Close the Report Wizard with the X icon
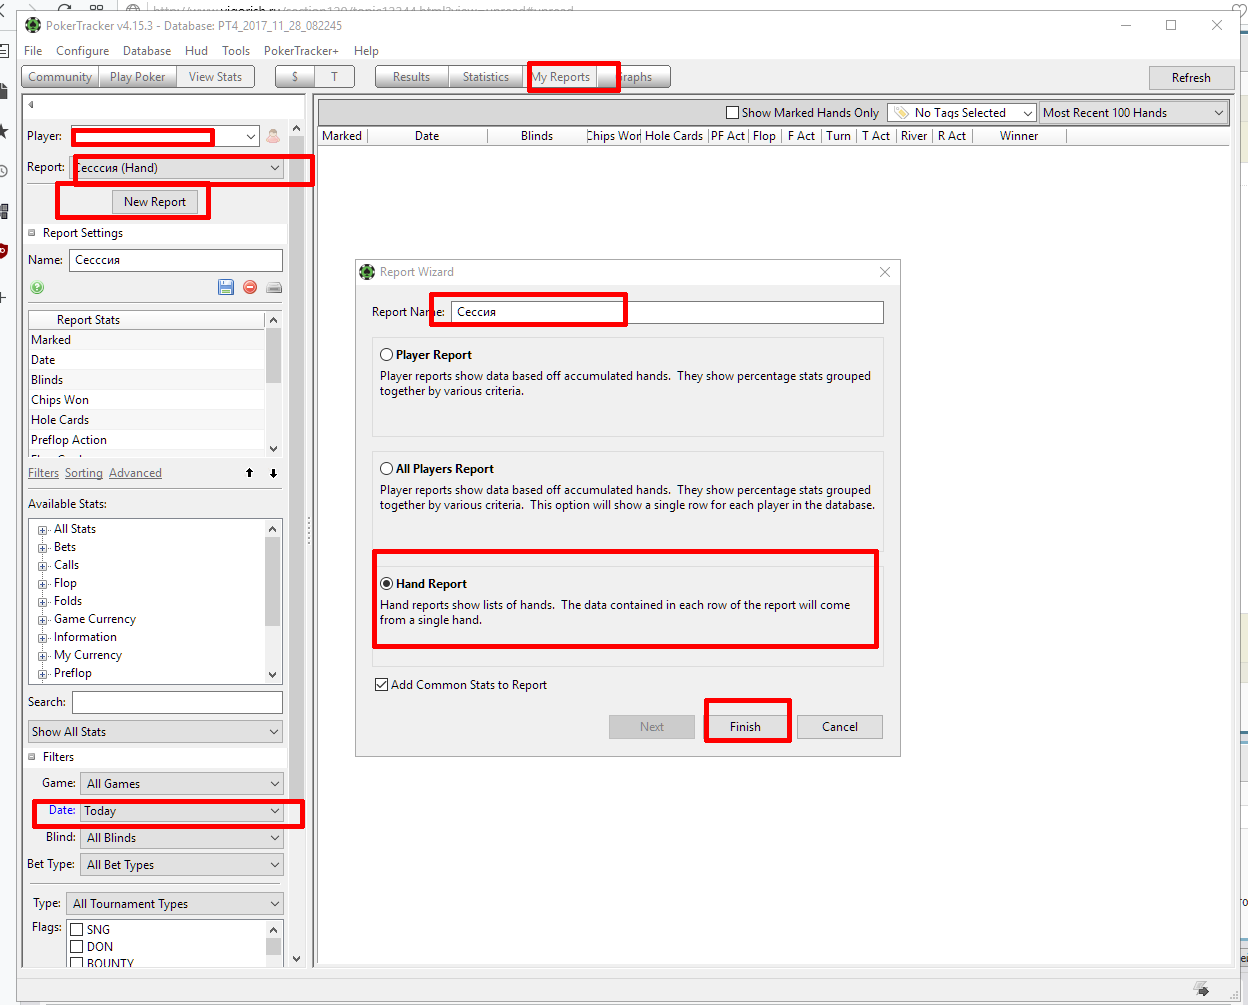The image size is (1248, 1005). 884,272
